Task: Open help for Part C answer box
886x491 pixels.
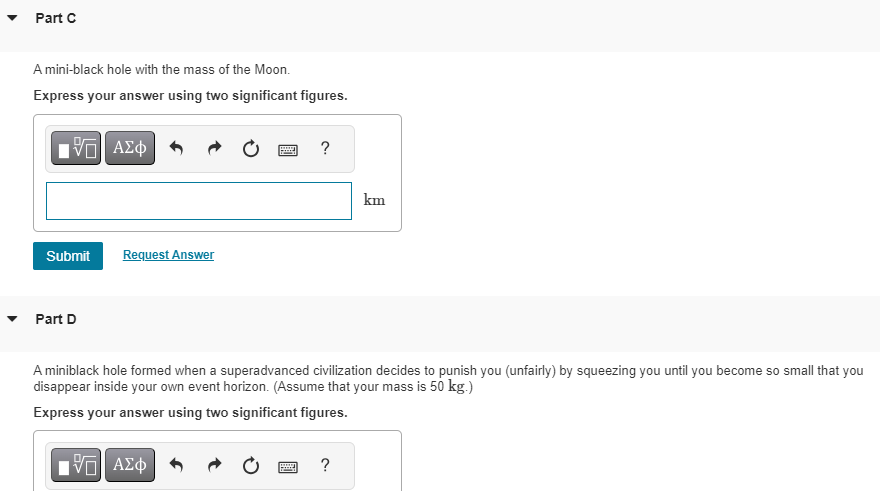Action: pyautogui.click(x=325, y=149)
